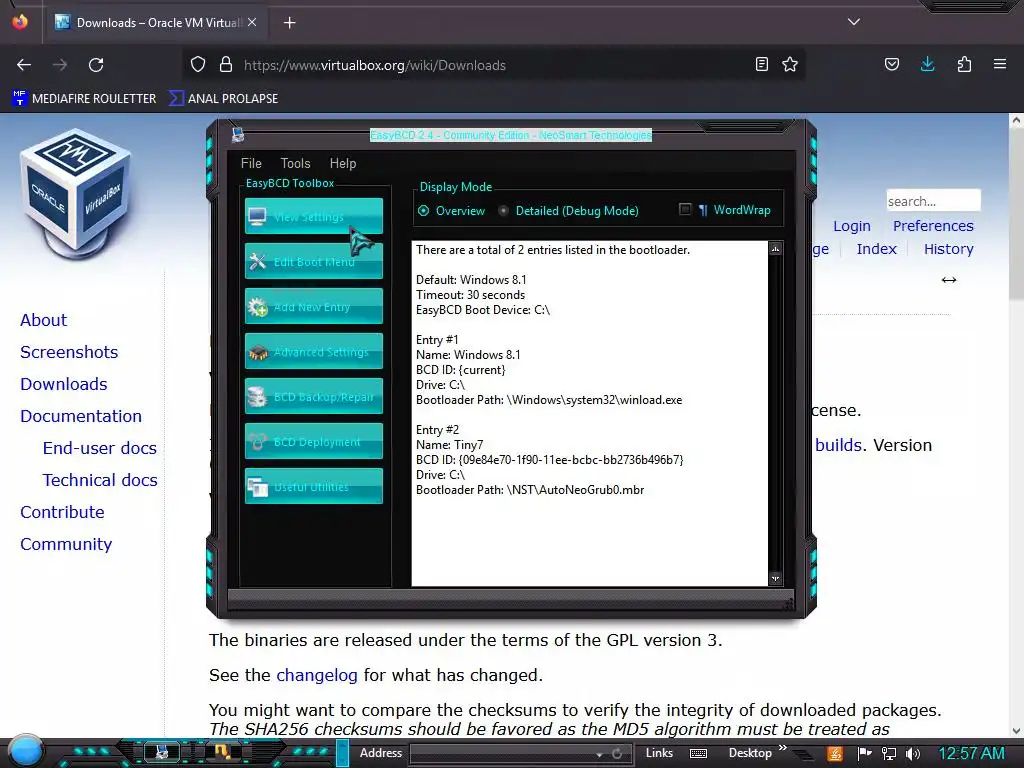Open the changelog link
The image size is (1024, 768).
[317, 675]
